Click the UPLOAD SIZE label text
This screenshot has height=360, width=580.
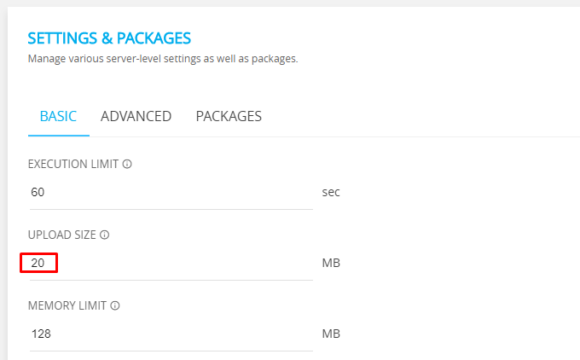[x=62, y=235]
